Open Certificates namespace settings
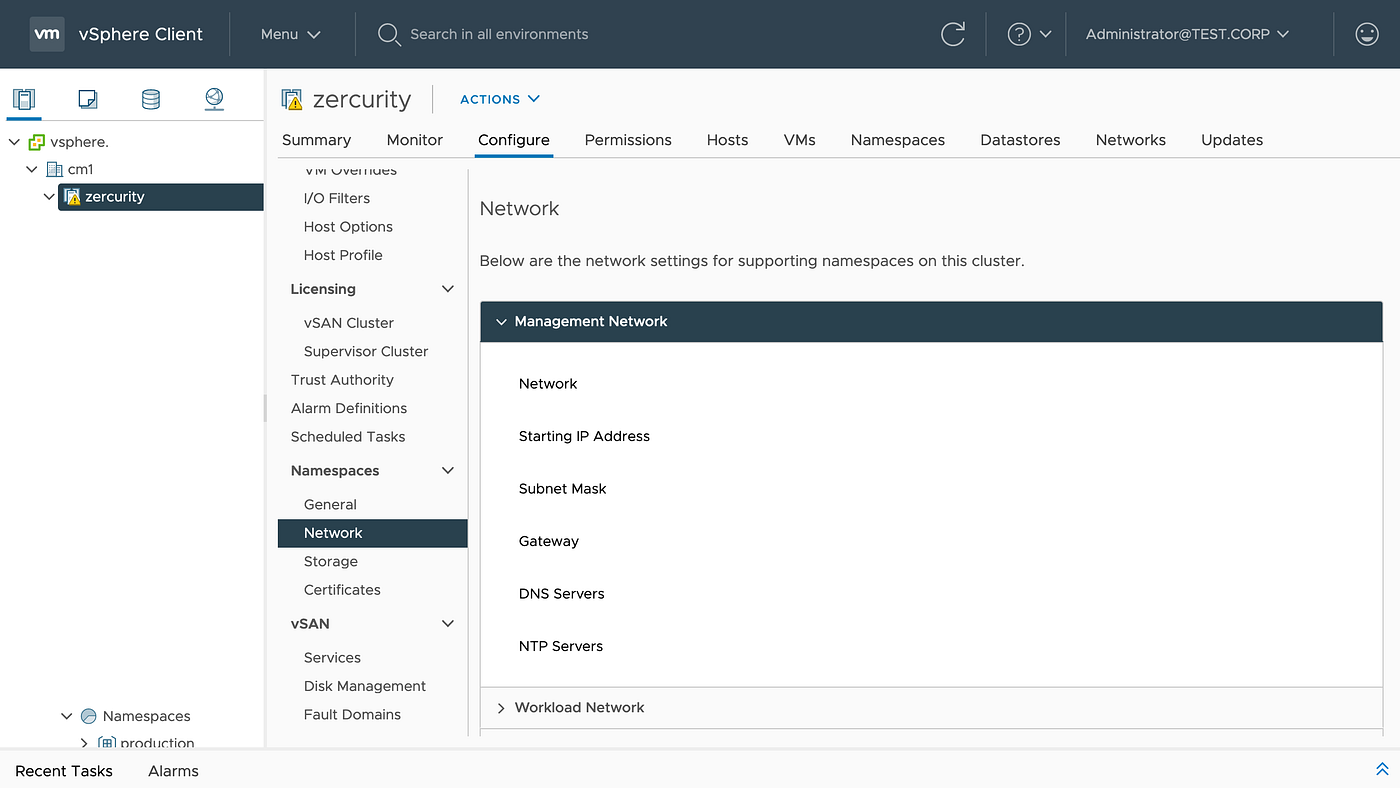Image resolution: width=1400 pixels, height=788 pixels. coord(342,590)
